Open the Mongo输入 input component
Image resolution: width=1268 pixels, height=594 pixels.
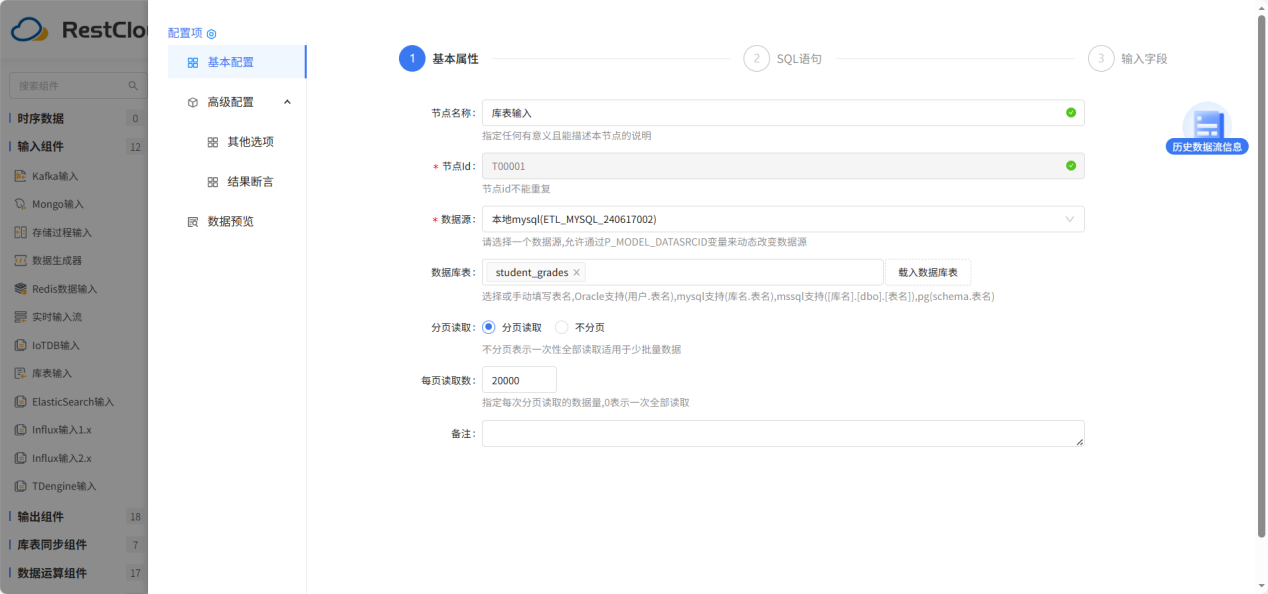pos(55,203)
